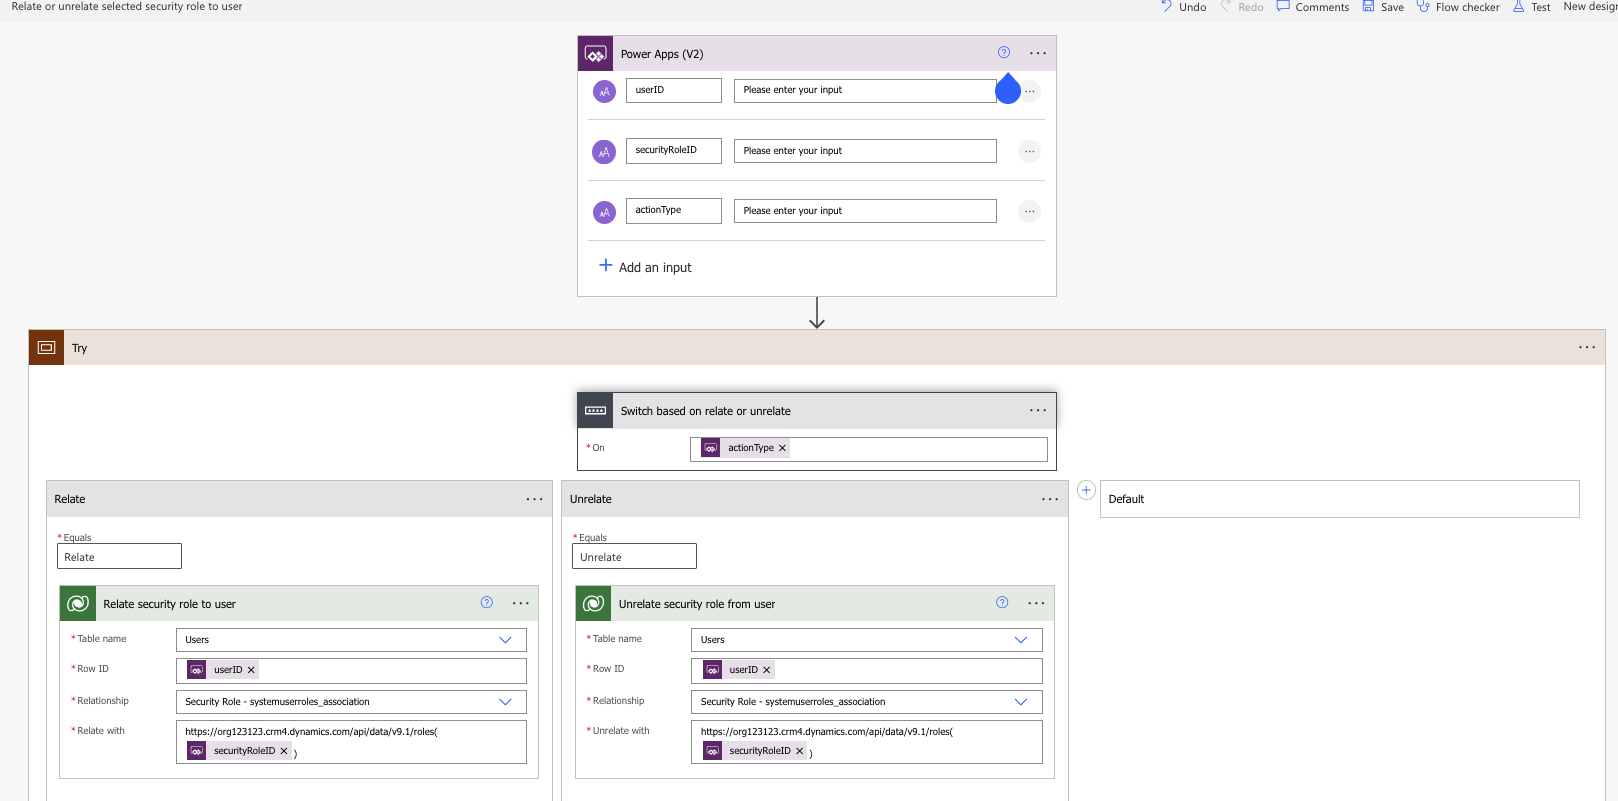The width and height of the screenshot is (1618, 801).
Task: Click the flow title text
Action: (127, 7)
